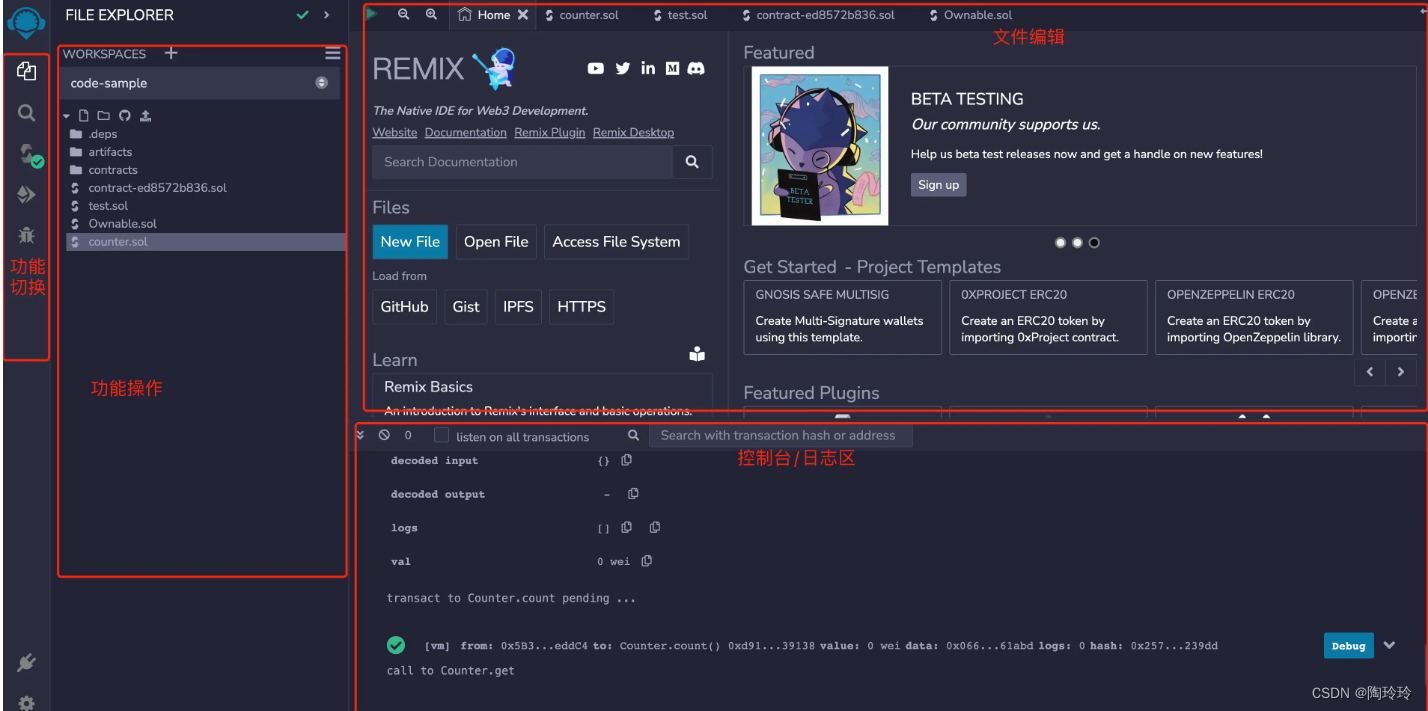Open the beta tester featured image

click(x=820, y=146)
